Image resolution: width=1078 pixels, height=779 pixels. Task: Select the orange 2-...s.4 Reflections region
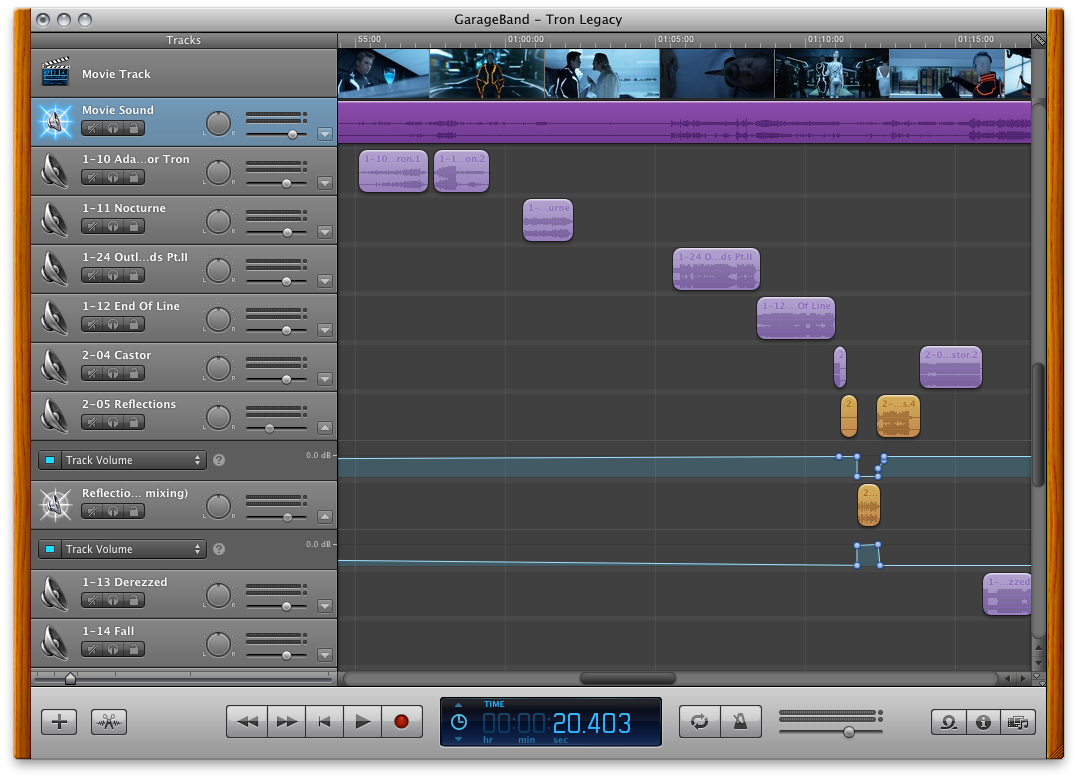898,416
